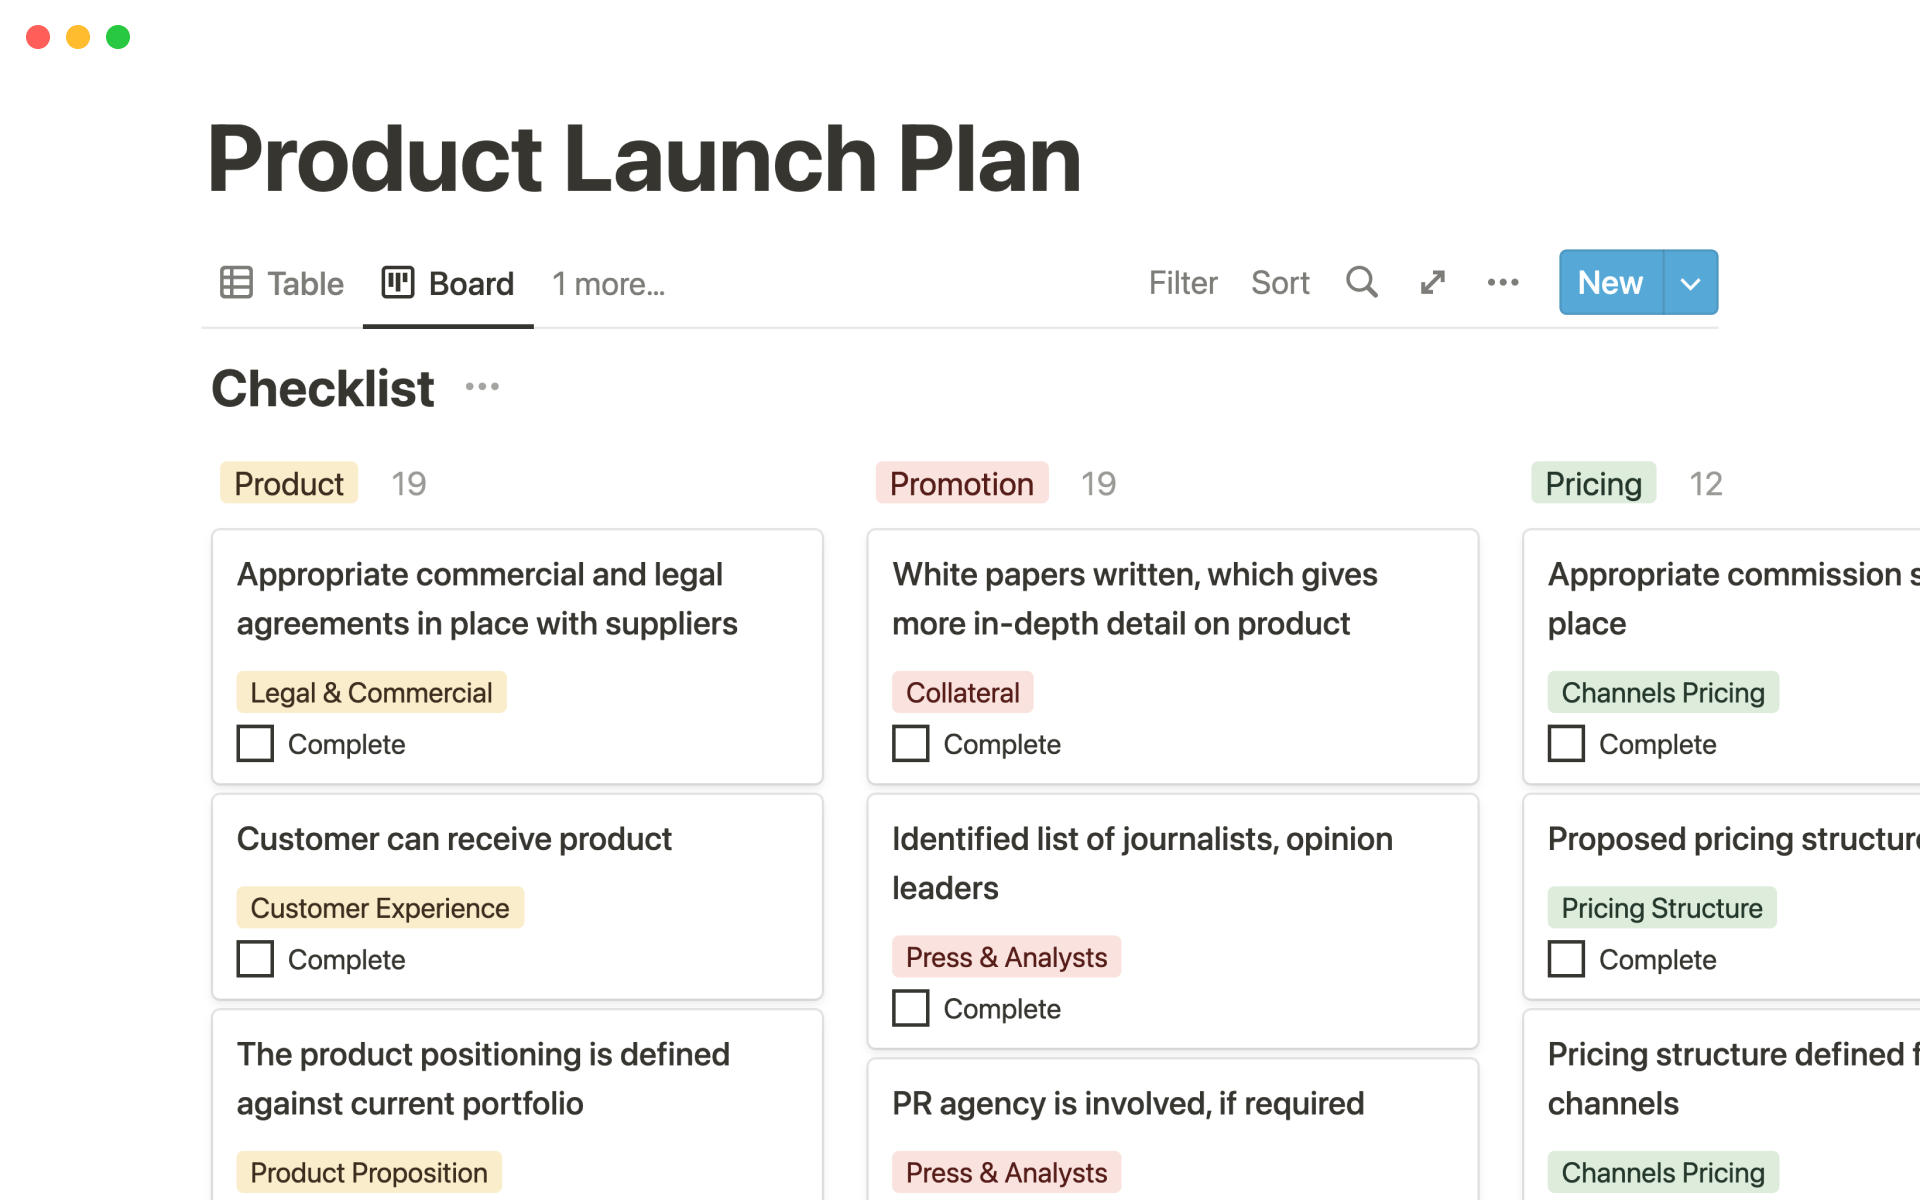Click the fullscreen expand icon
Image resolution: width=1920 pixels, height=1200 pixels.
(x=1432, y=283)
